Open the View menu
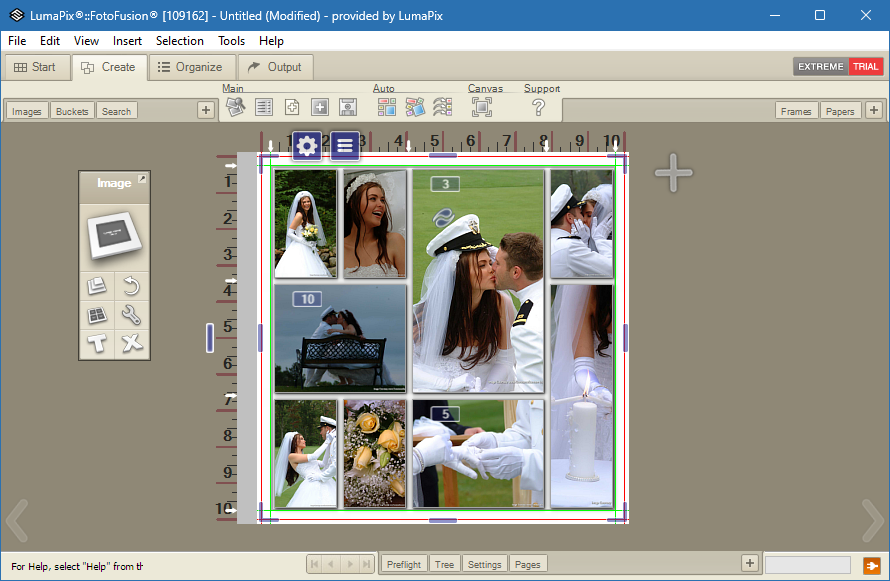This screenshot has height=581, width=890. point(86,41)
